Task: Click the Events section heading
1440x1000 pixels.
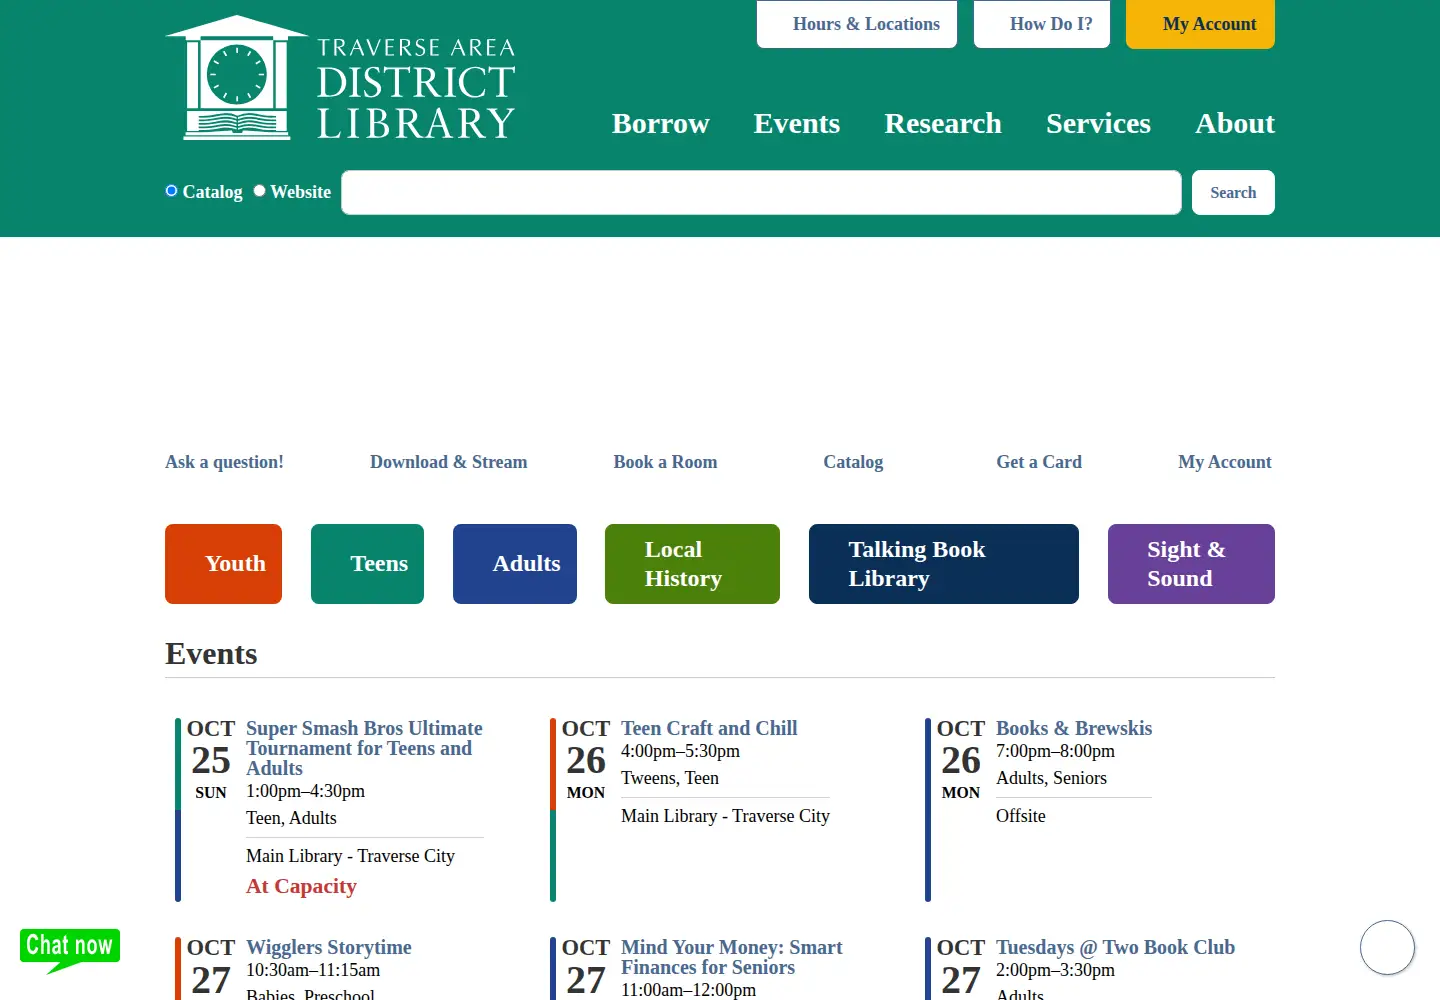Action: pyautogui.click(x=211, y=654)
